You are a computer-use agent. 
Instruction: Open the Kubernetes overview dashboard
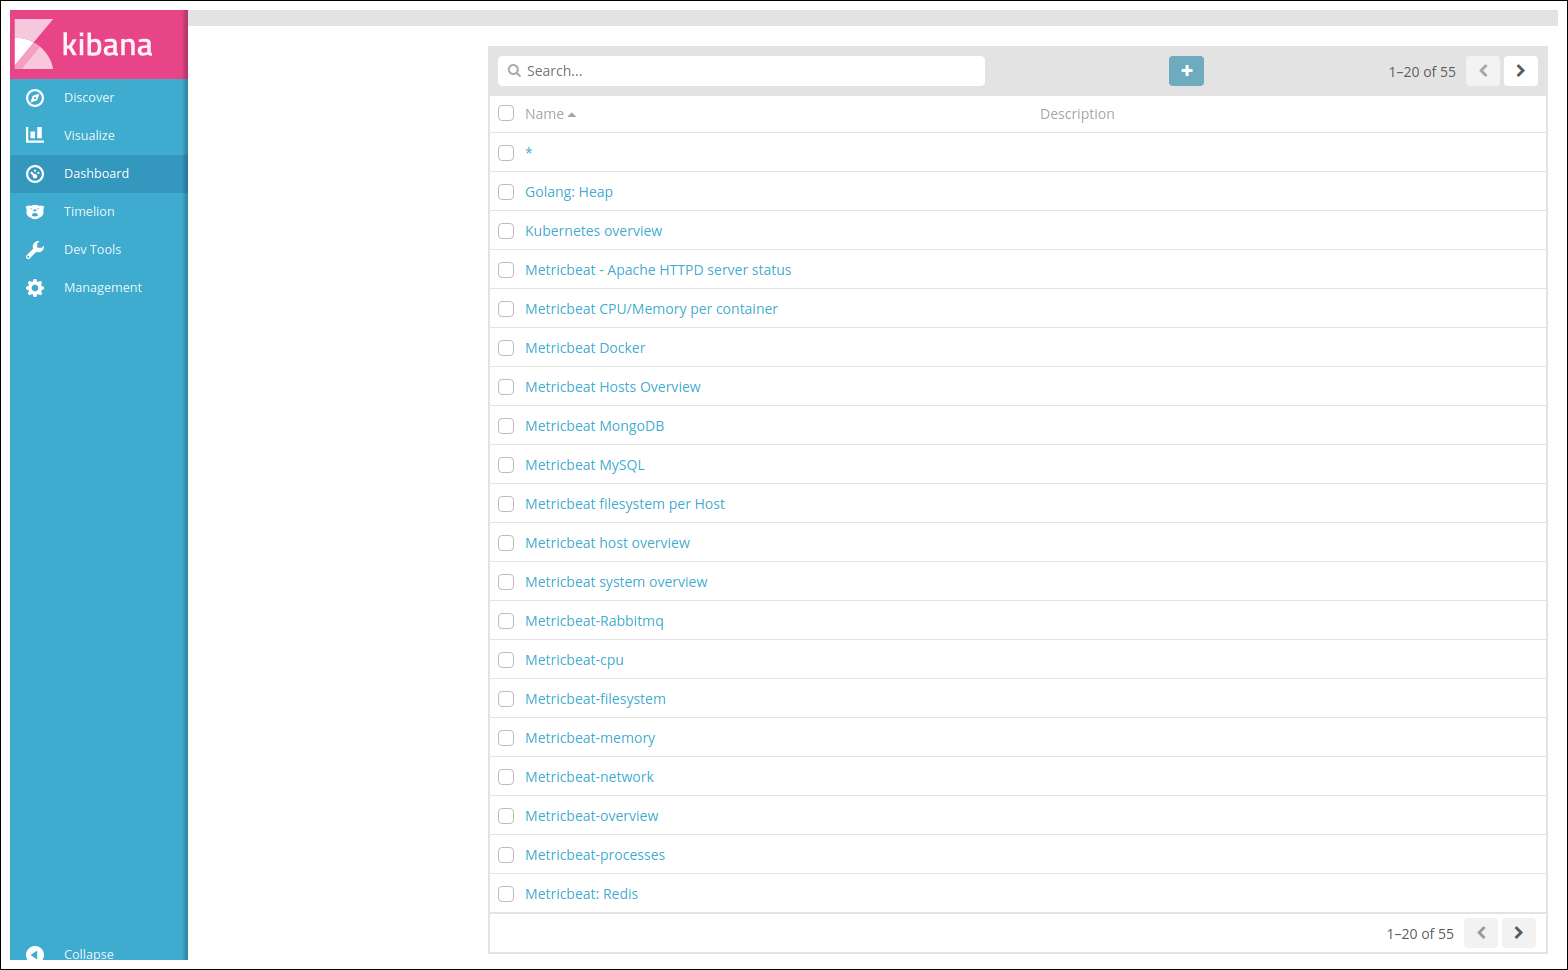tap(593, 231)
